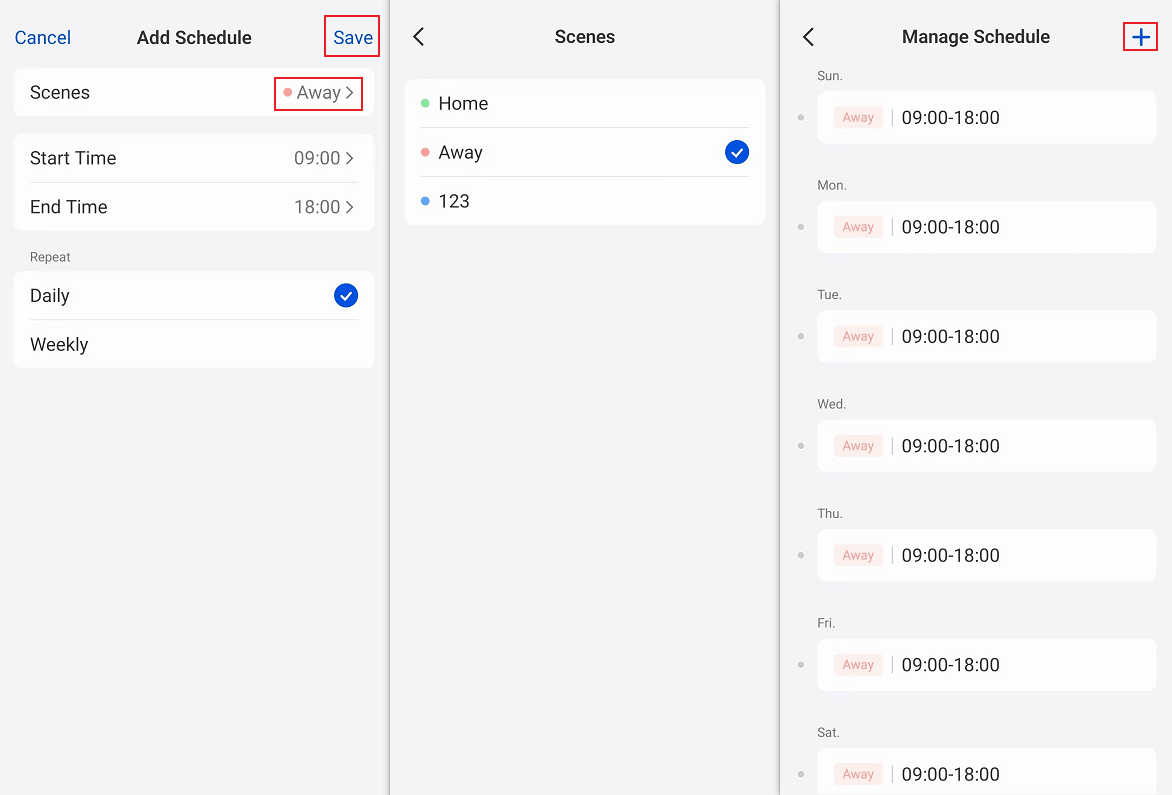1172x795 pixels.
Task: Click the Away tag on Friday's schedule
Action: tap(858, 665)
